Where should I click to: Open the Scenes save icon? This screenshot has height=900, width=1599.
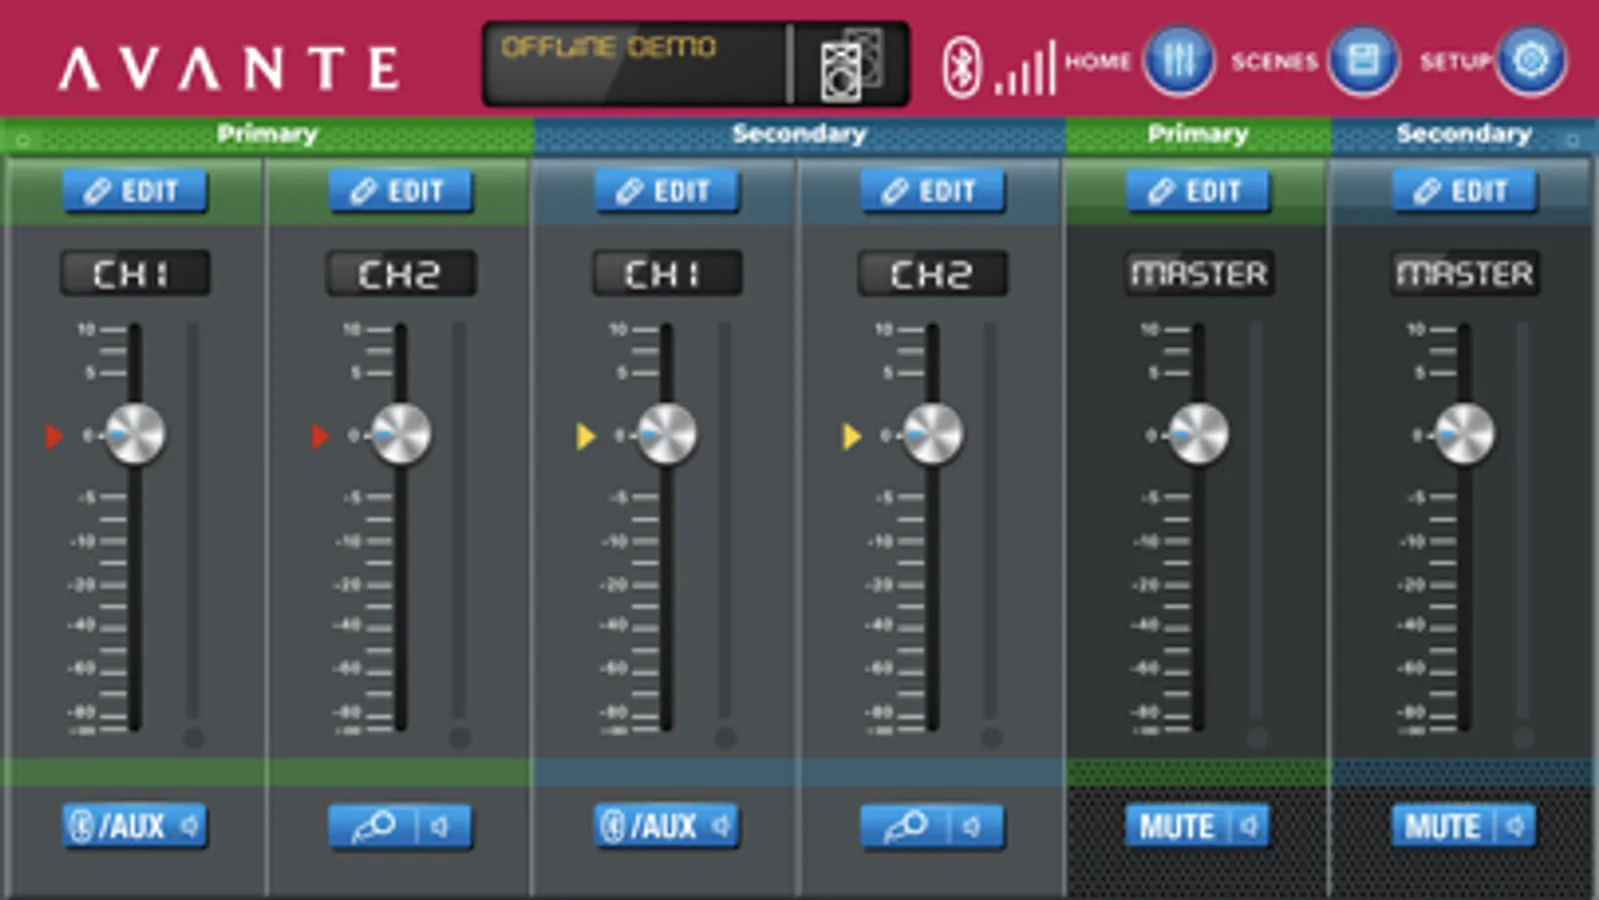(x=1363, y=61)
